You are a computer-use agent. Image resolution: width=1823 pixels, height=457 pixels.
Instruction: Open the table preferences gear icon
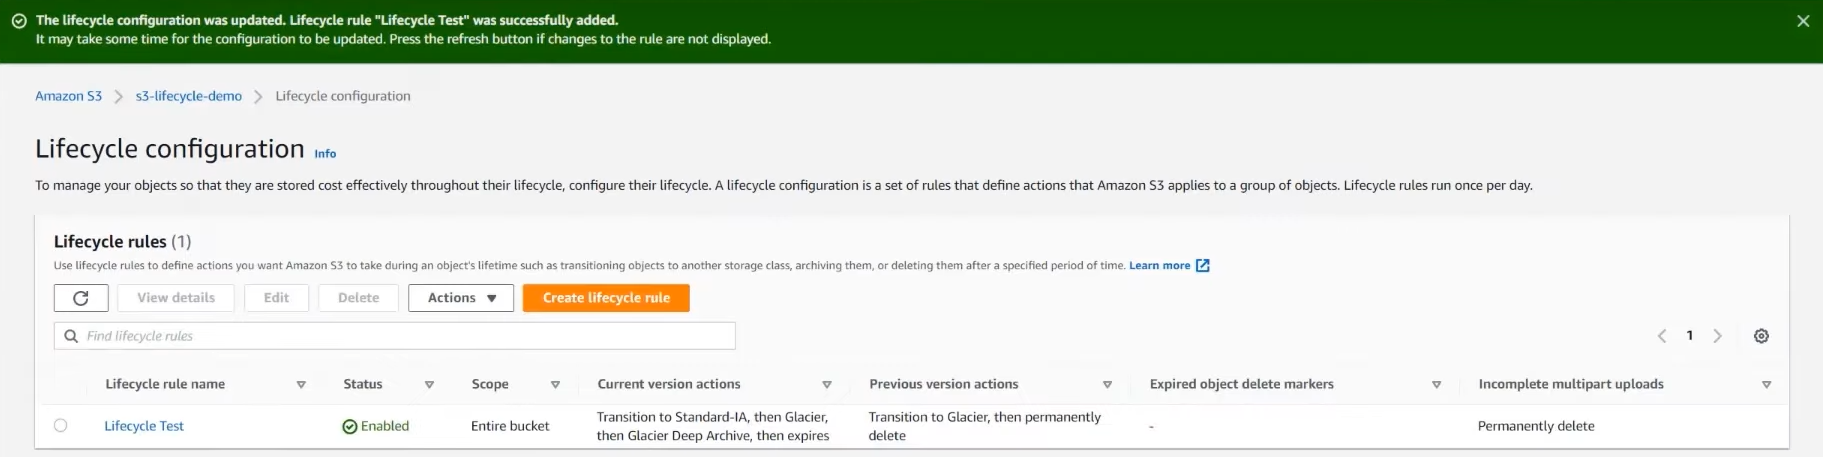point(1761,336)
